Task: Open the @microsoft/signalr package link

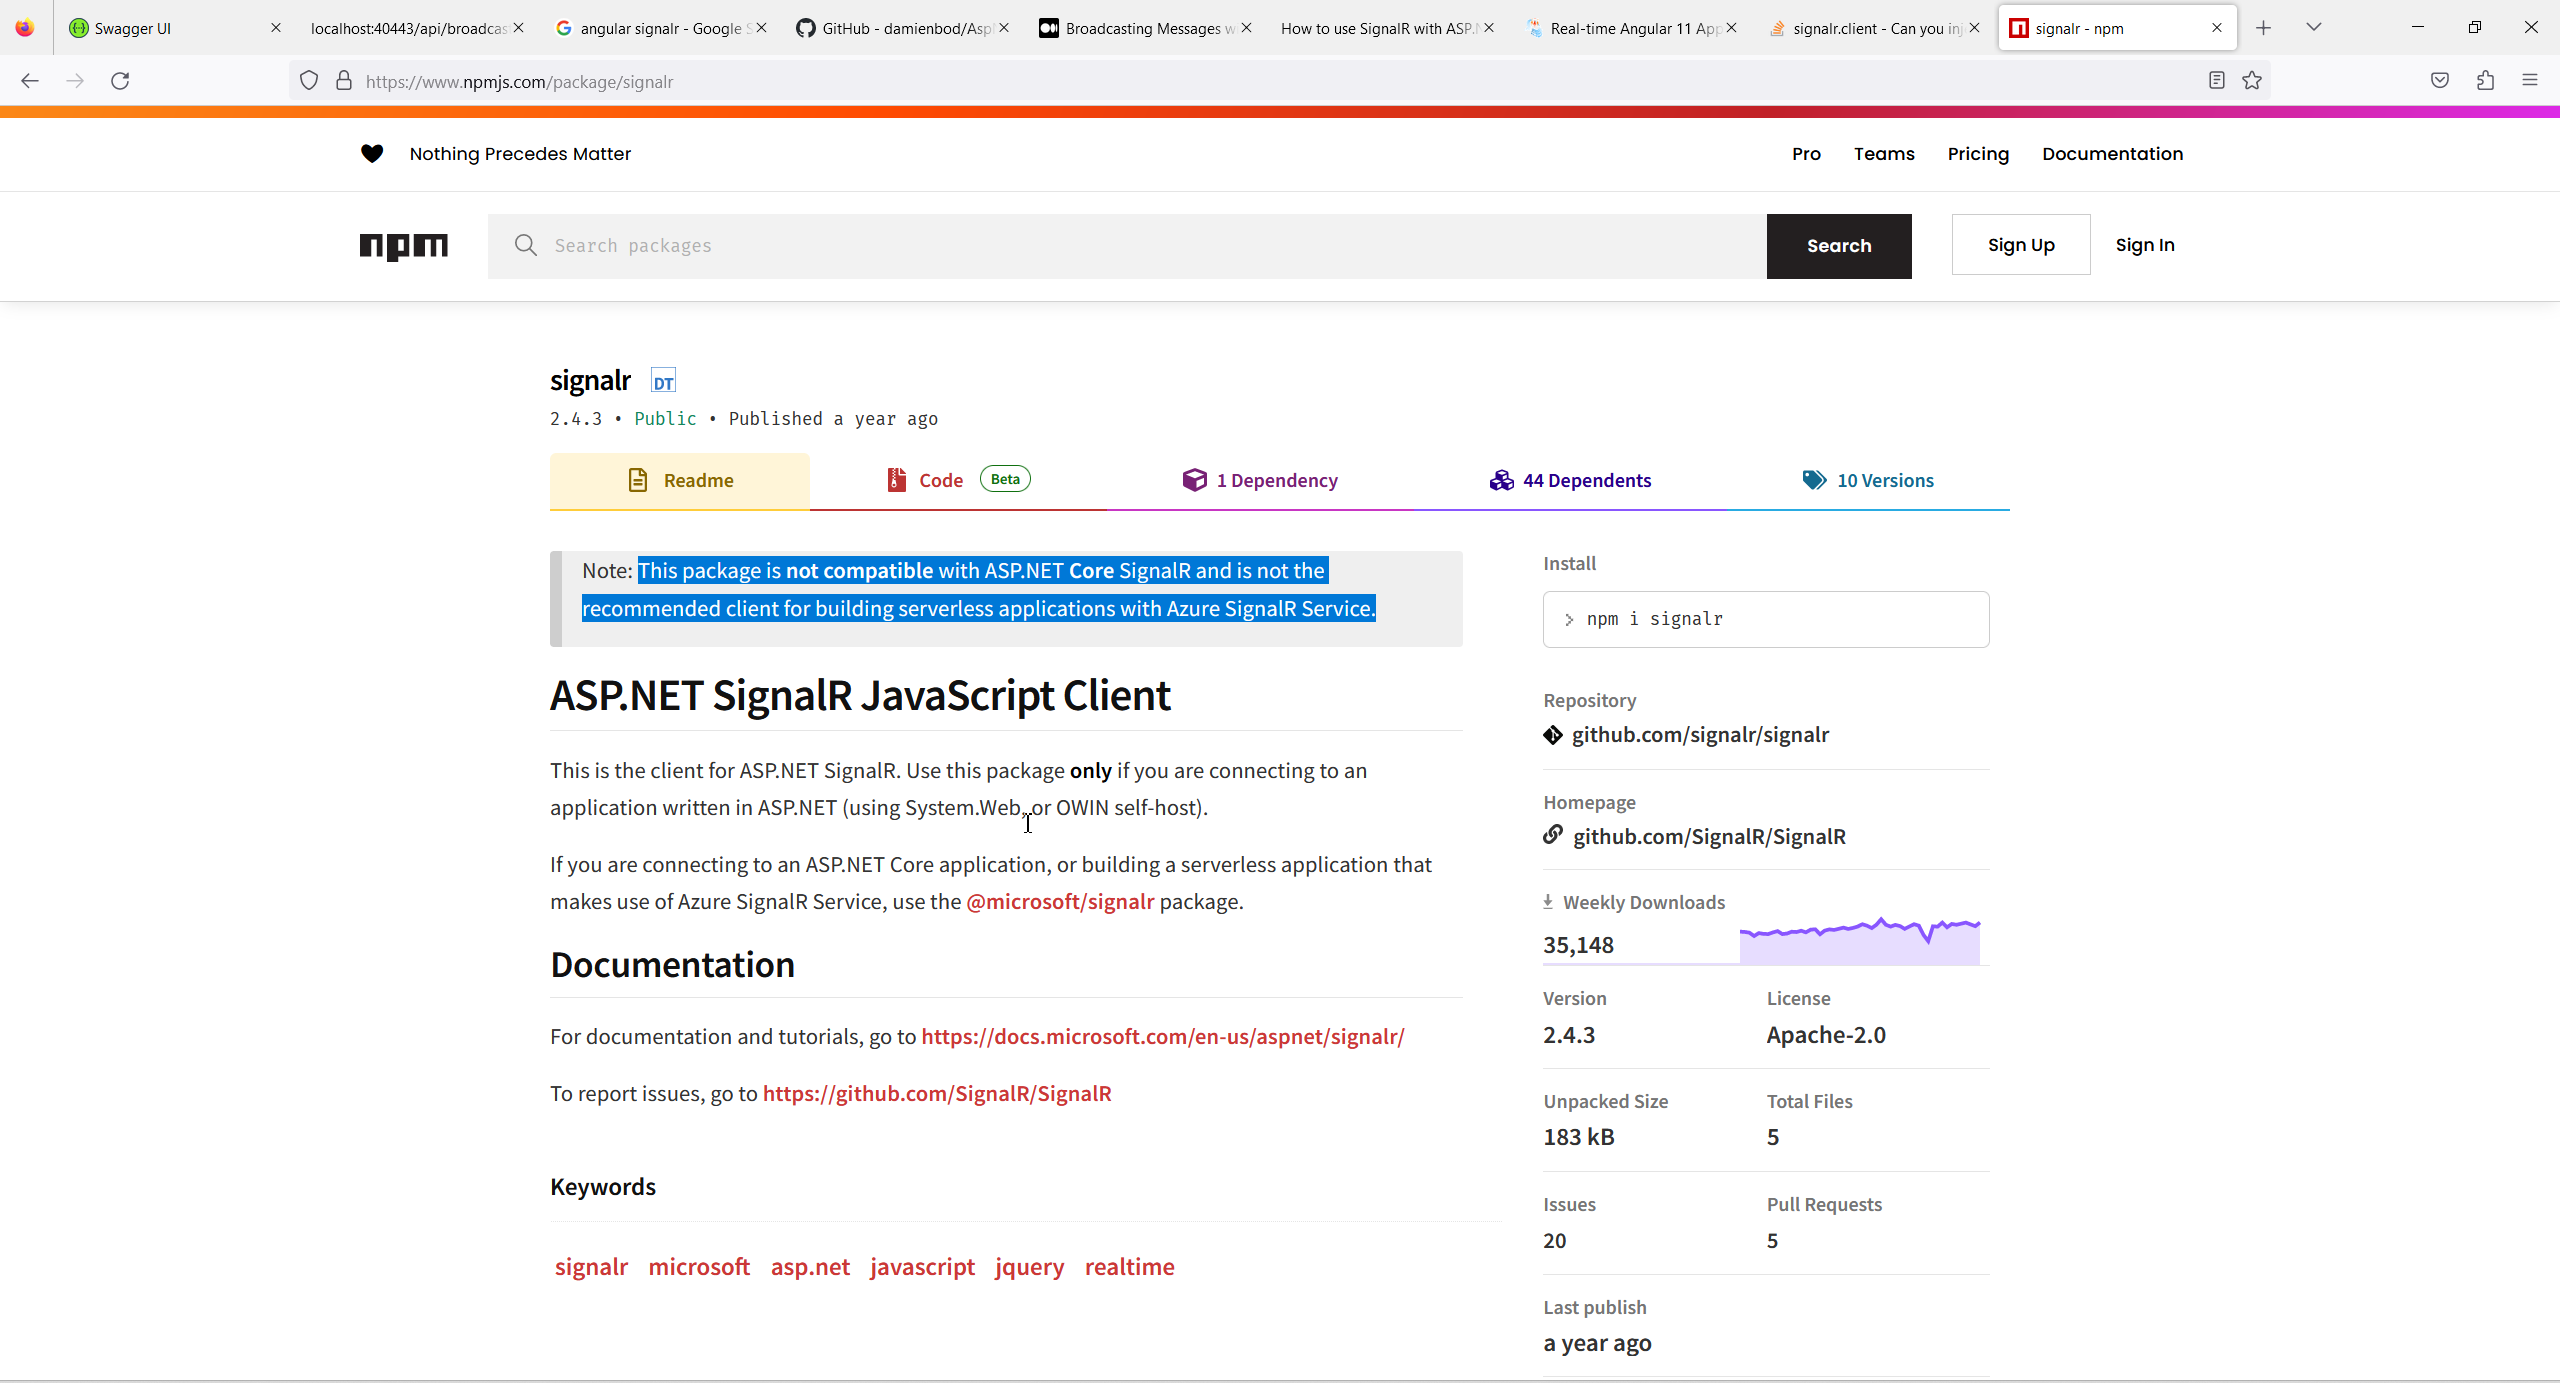Action: [x=1060, y=902]
